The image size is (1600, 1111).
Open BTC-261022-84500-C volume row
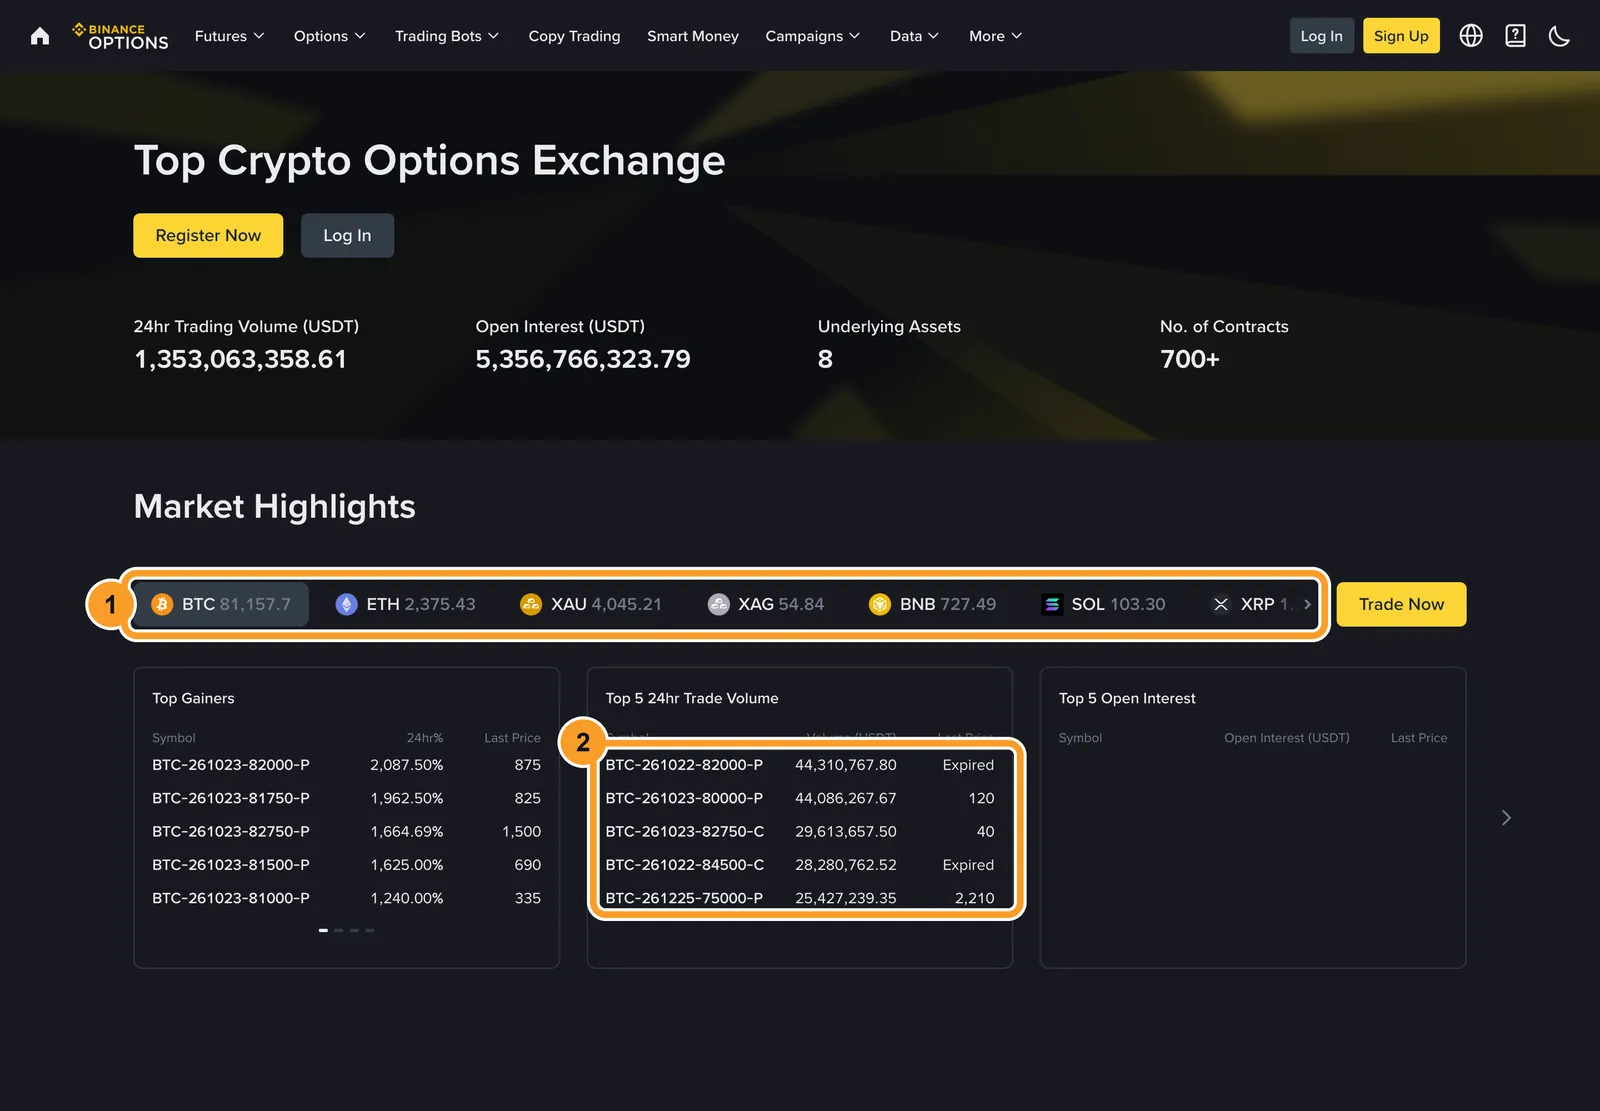click(800, 865)
